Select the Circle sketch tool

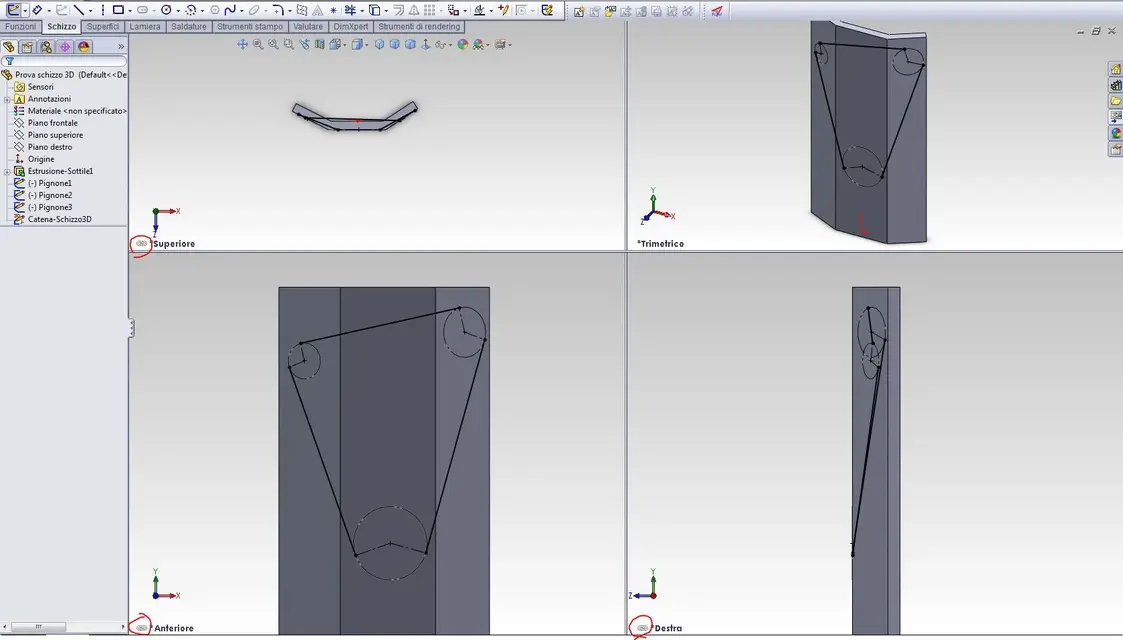[166, 11]
